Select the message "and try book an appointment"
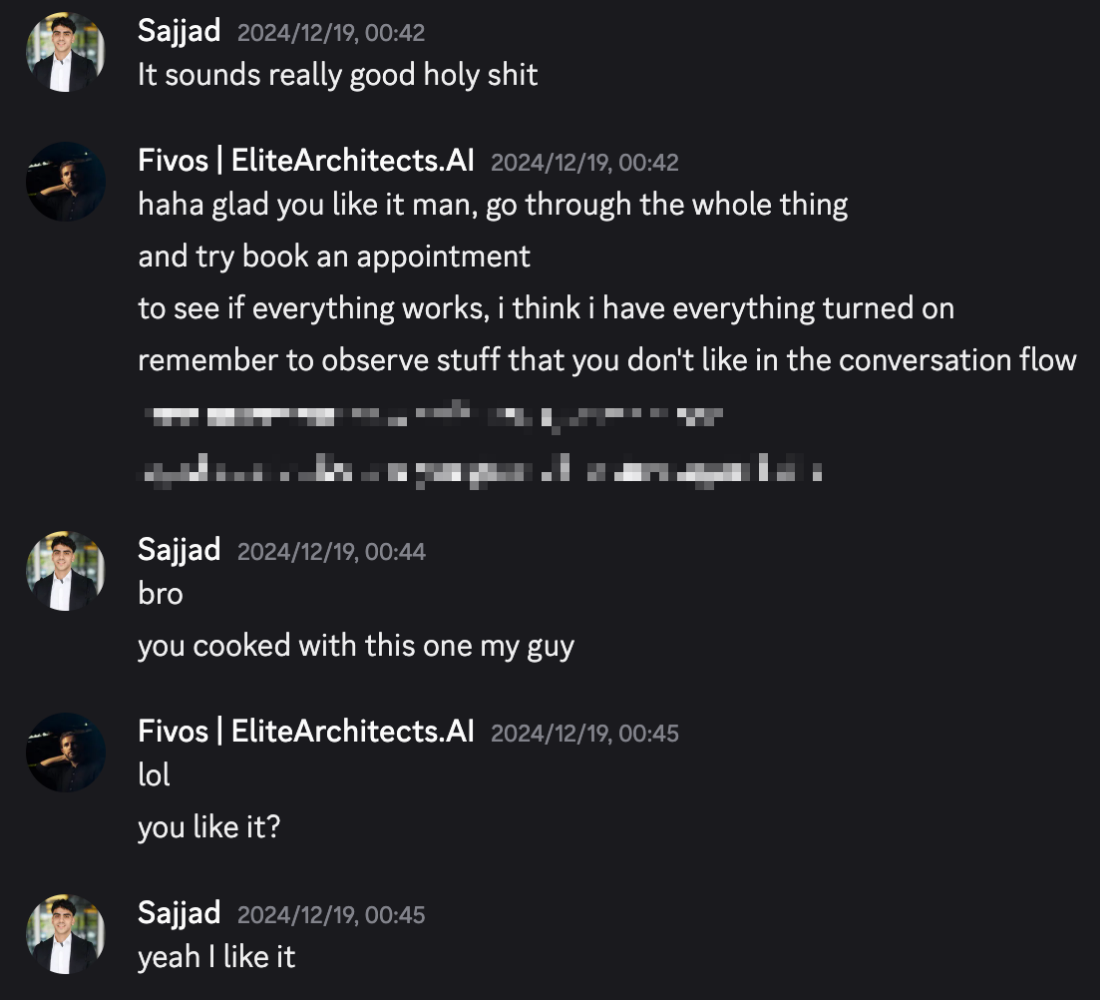The height and width of the screenshot is (1000, 1100). (334, 257)
